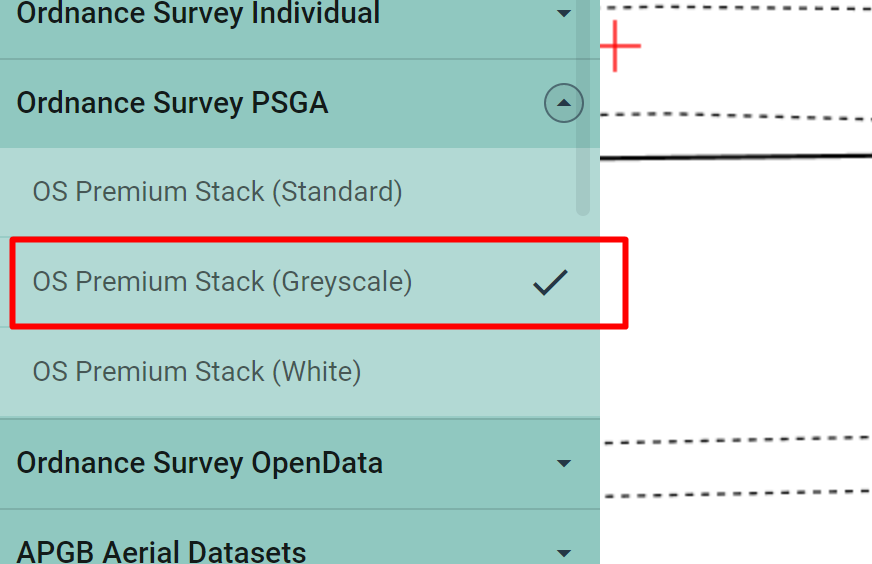Expand Ordnance Survey OpenData arrow
The image size is (872, 564).
coord(564,463)
